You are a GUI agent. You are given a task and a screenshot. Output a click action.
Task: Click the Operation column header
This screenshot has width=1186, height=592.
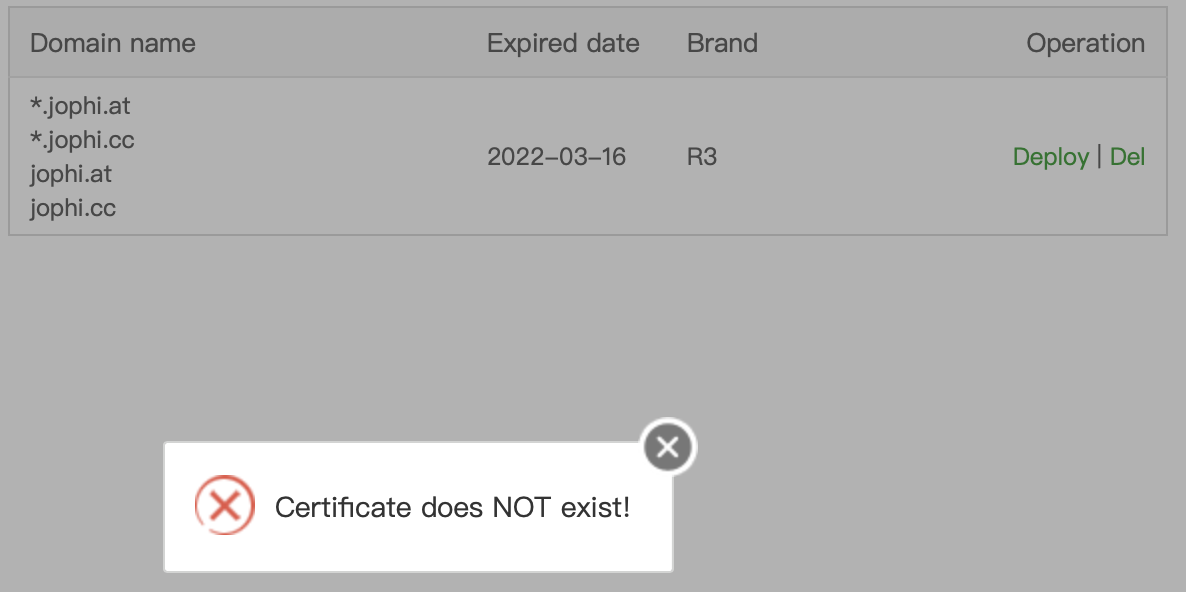click(x=1085, y=44)
